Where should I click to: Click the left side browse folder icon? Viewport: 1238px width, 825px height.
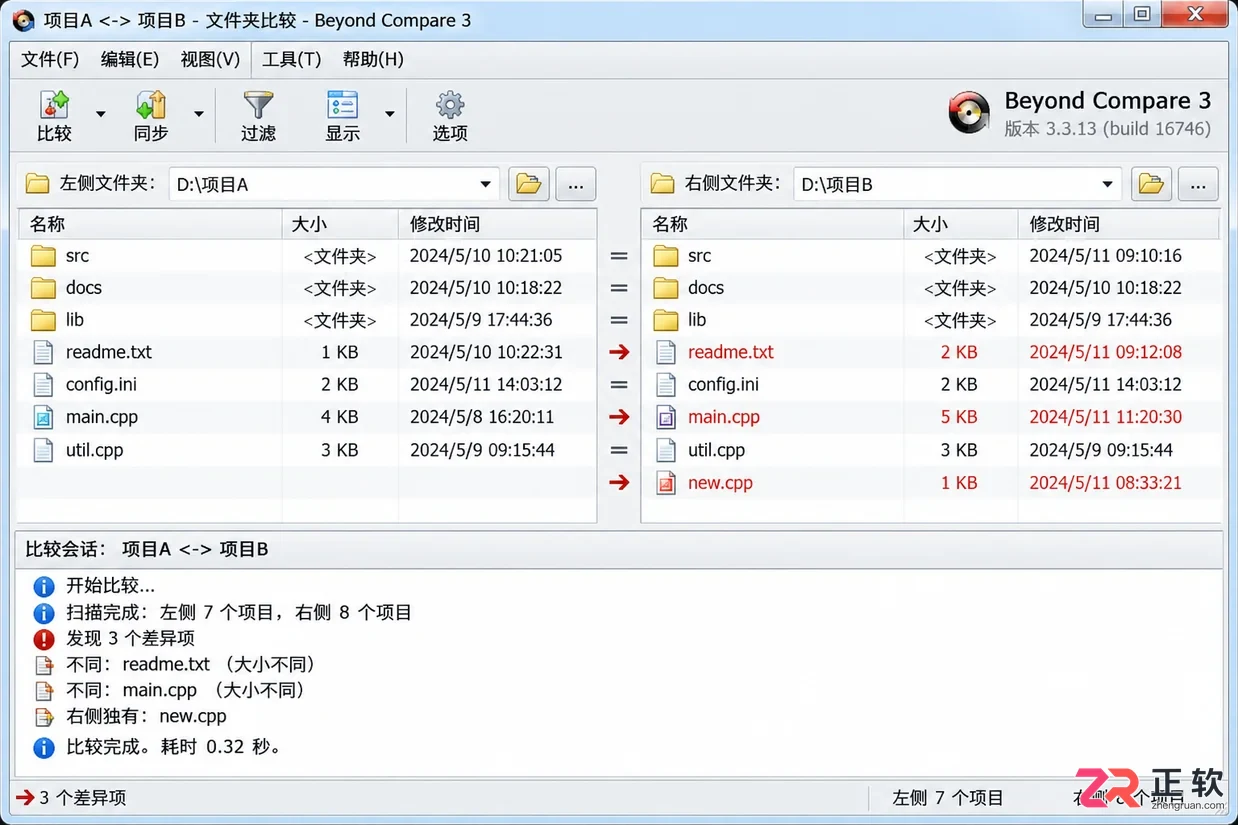pos(529,184)
